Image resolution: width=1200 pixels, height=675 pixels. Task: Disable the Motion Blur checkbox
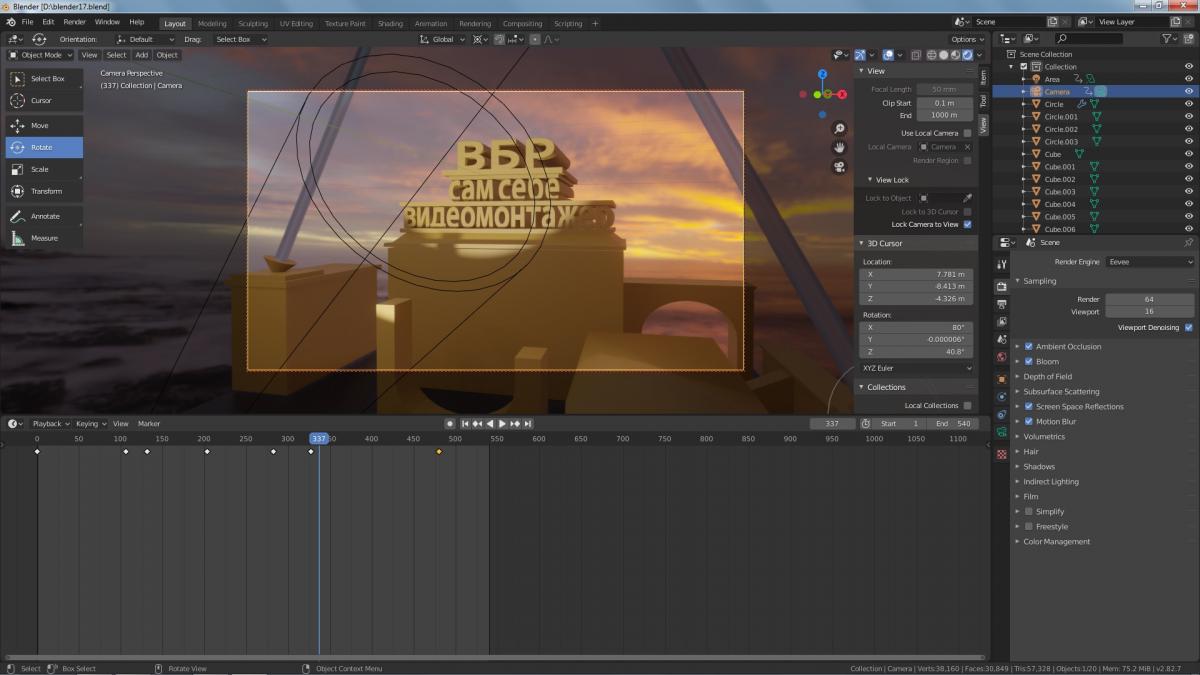(x=1028, y=422)
